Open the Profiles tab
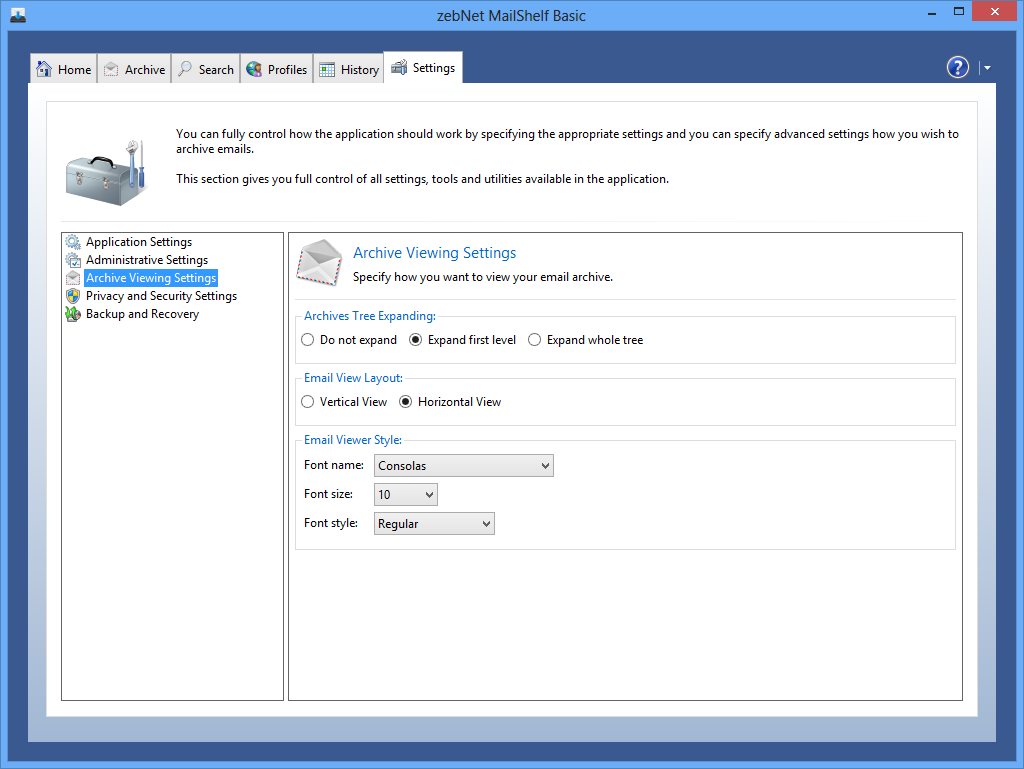This screenshot has width=1024, height=769. 276,69
